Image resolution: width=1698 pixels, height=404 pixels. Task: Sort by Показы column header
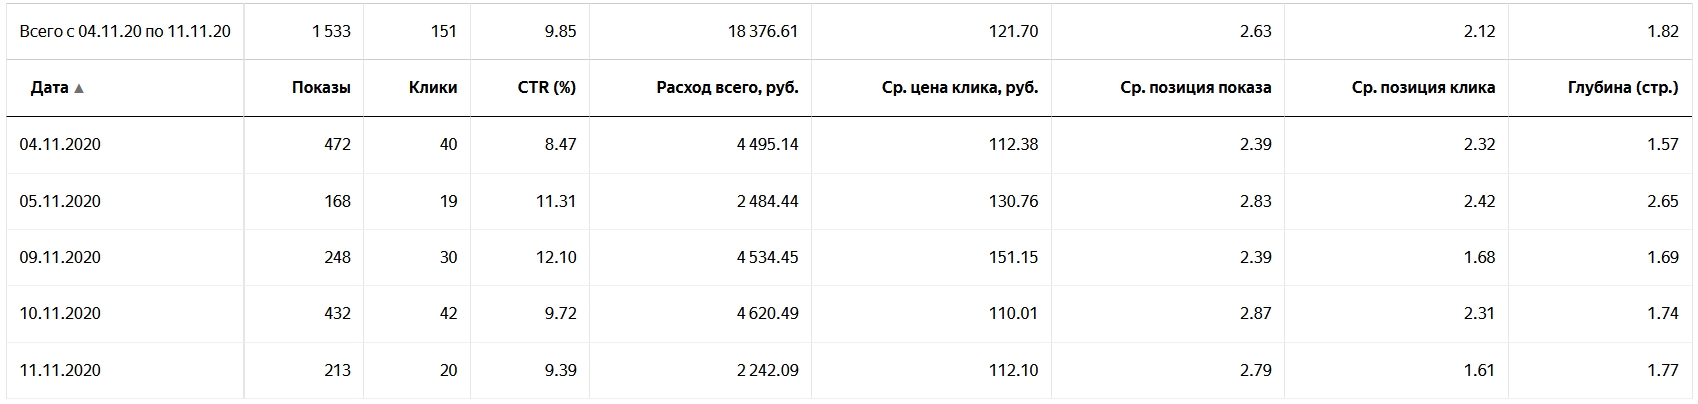point(321,88)
